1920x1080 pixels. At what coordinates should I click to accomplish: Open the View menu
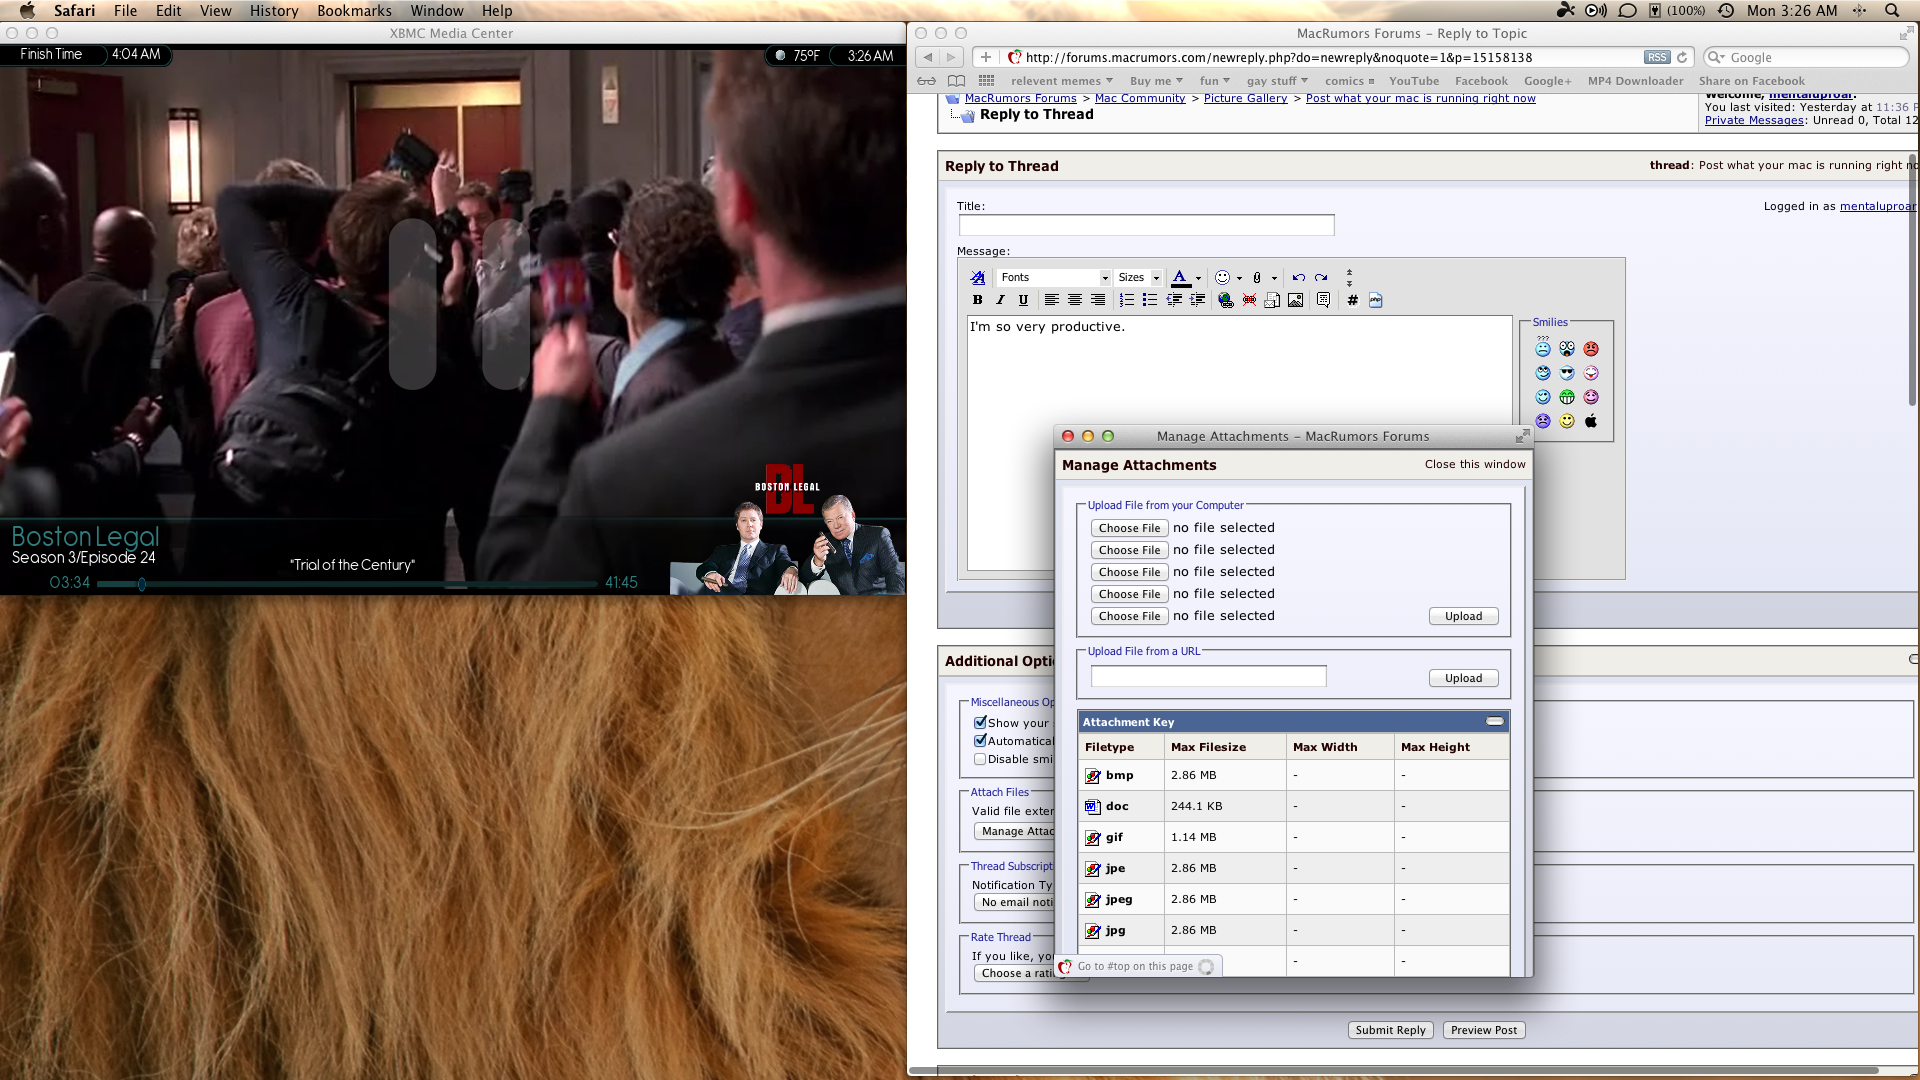(215, 11)
